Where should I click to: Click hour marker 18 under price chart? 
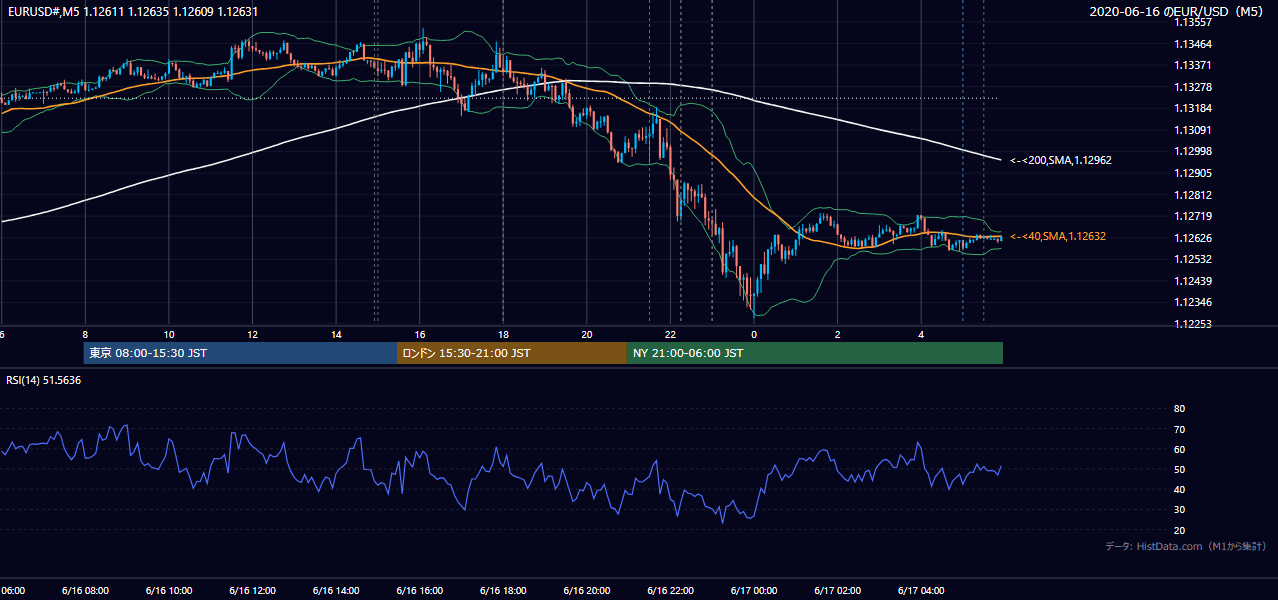tap(503, 334)
